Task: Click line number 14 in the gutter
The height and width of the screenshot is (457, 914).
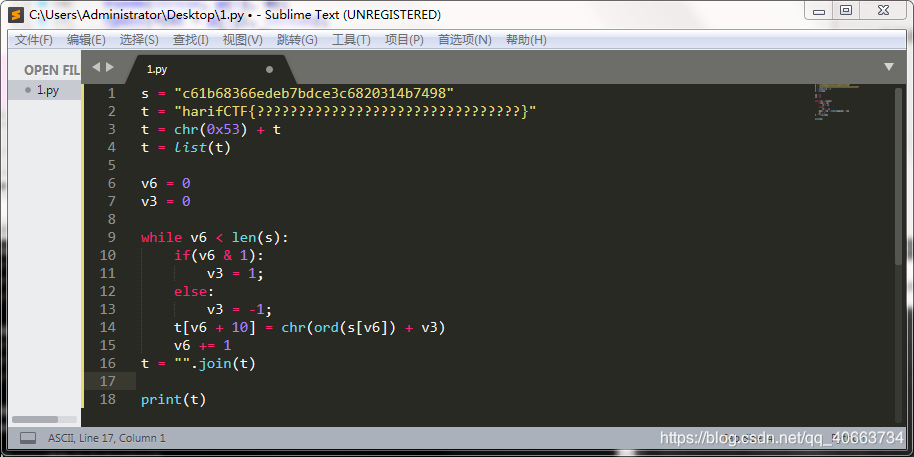Action: click(108, 327)
